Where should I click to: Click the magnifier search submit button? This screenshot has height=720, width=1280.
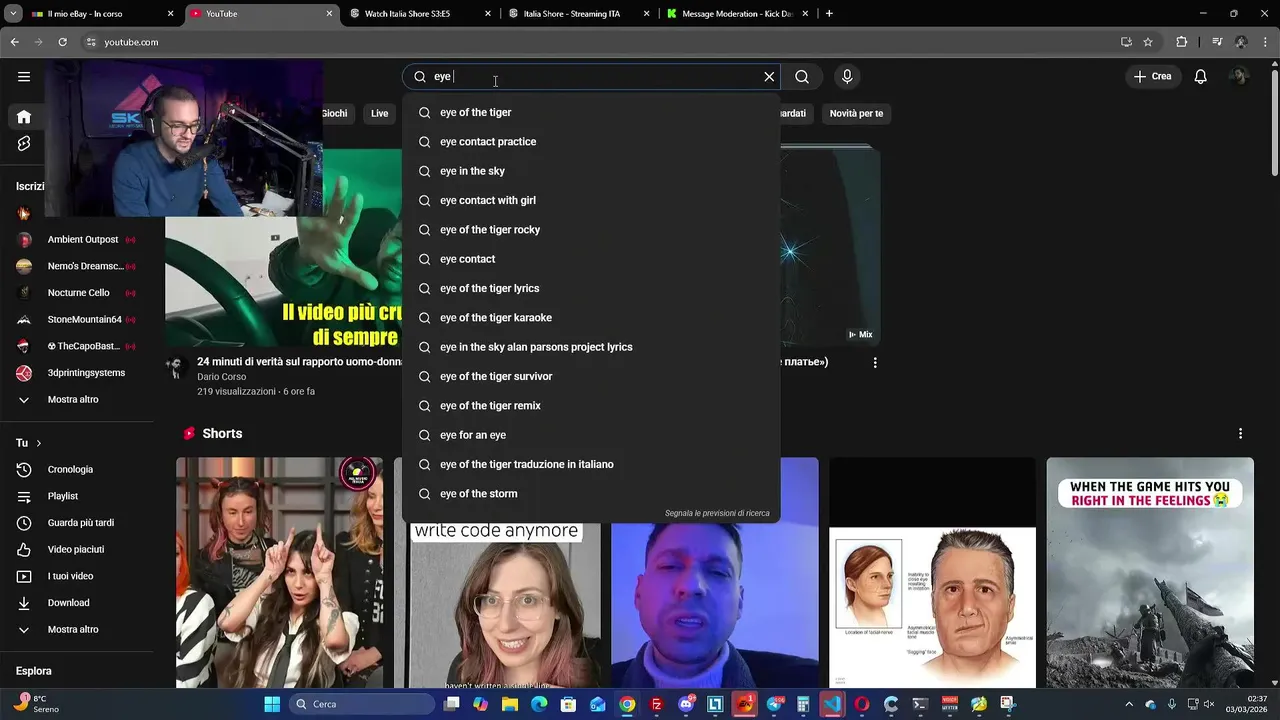coord(802,76)
